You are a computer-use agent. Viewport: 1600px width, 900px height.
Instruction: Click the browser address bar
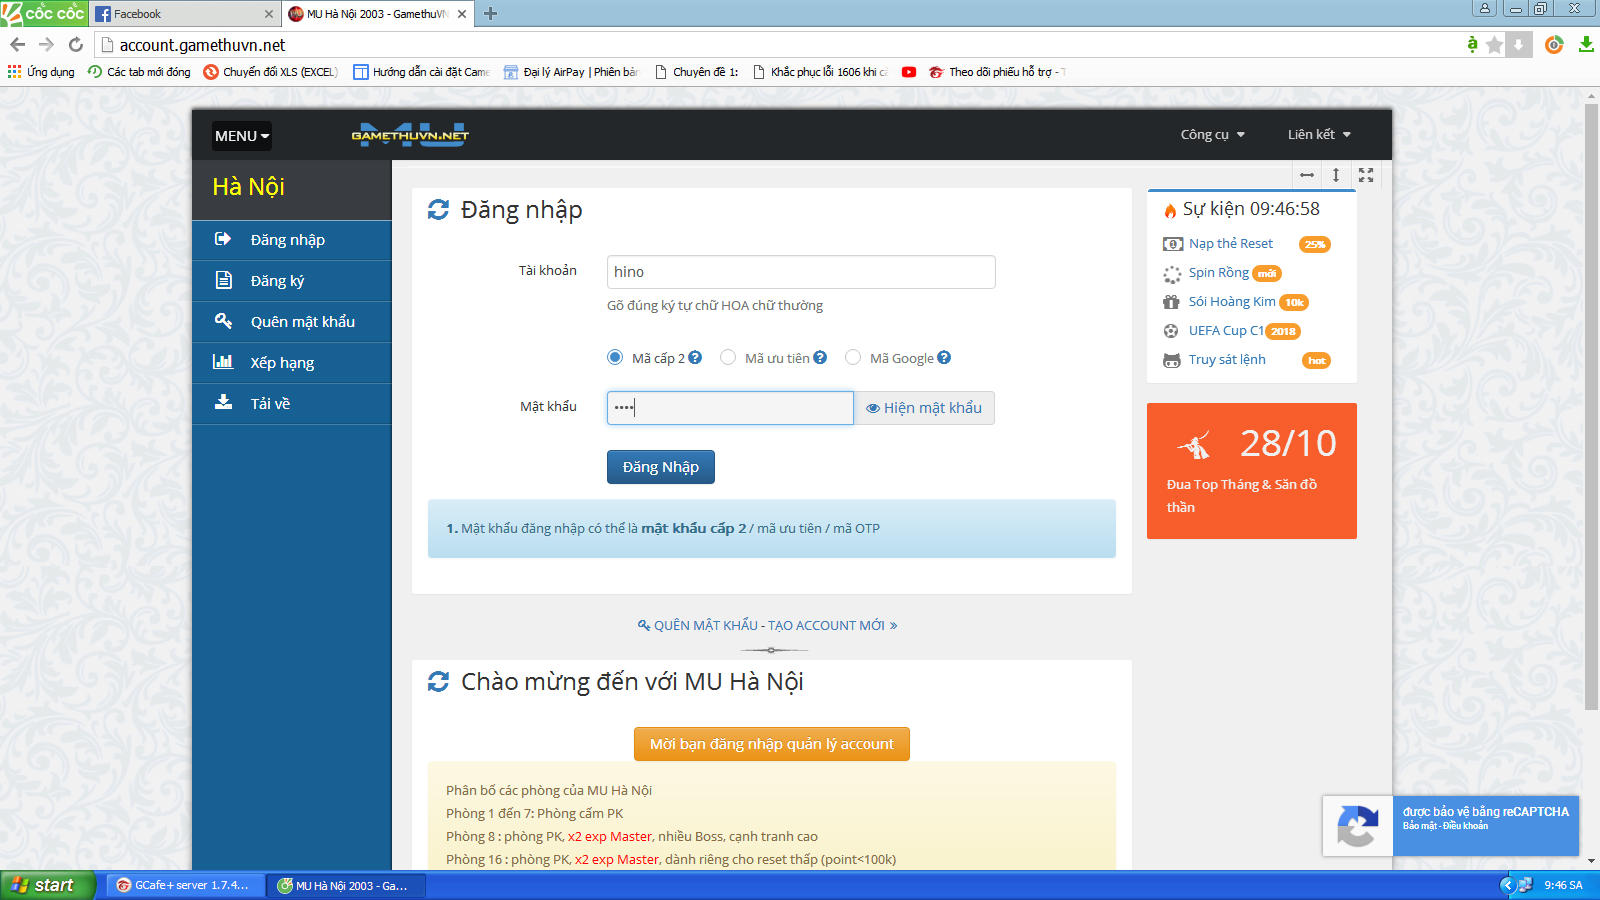click(x=780, y=45)
